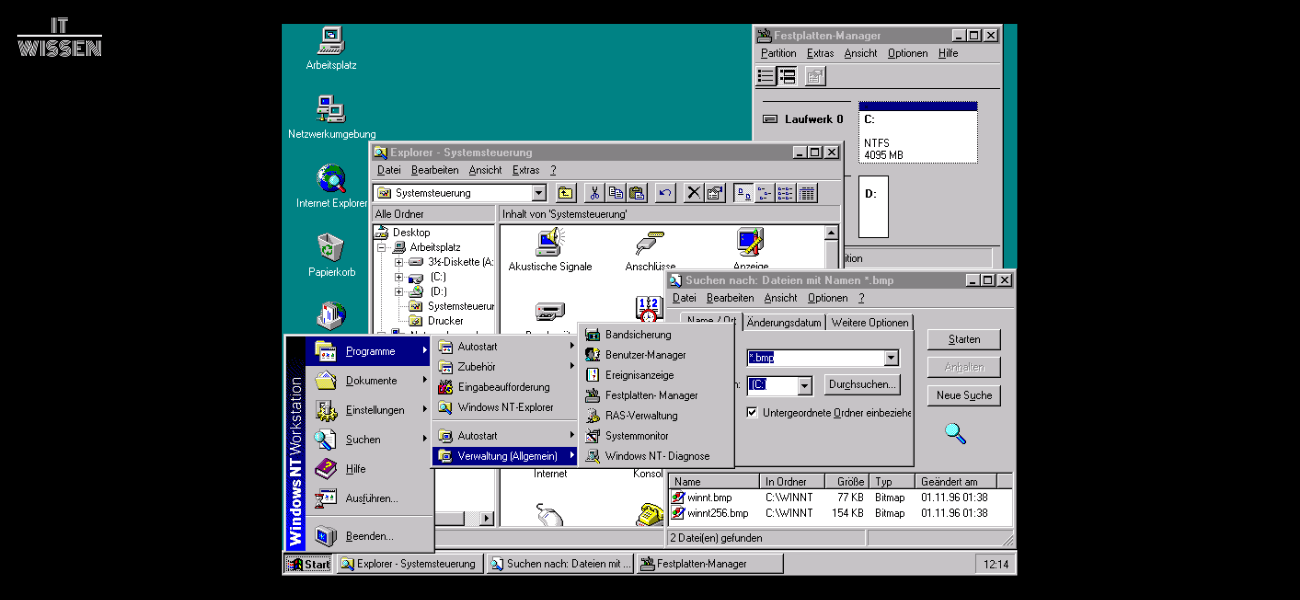Launch Windows NT-Diagnose from Verwaltung submenu
The image size is (1300, 600).
[656, 456]
